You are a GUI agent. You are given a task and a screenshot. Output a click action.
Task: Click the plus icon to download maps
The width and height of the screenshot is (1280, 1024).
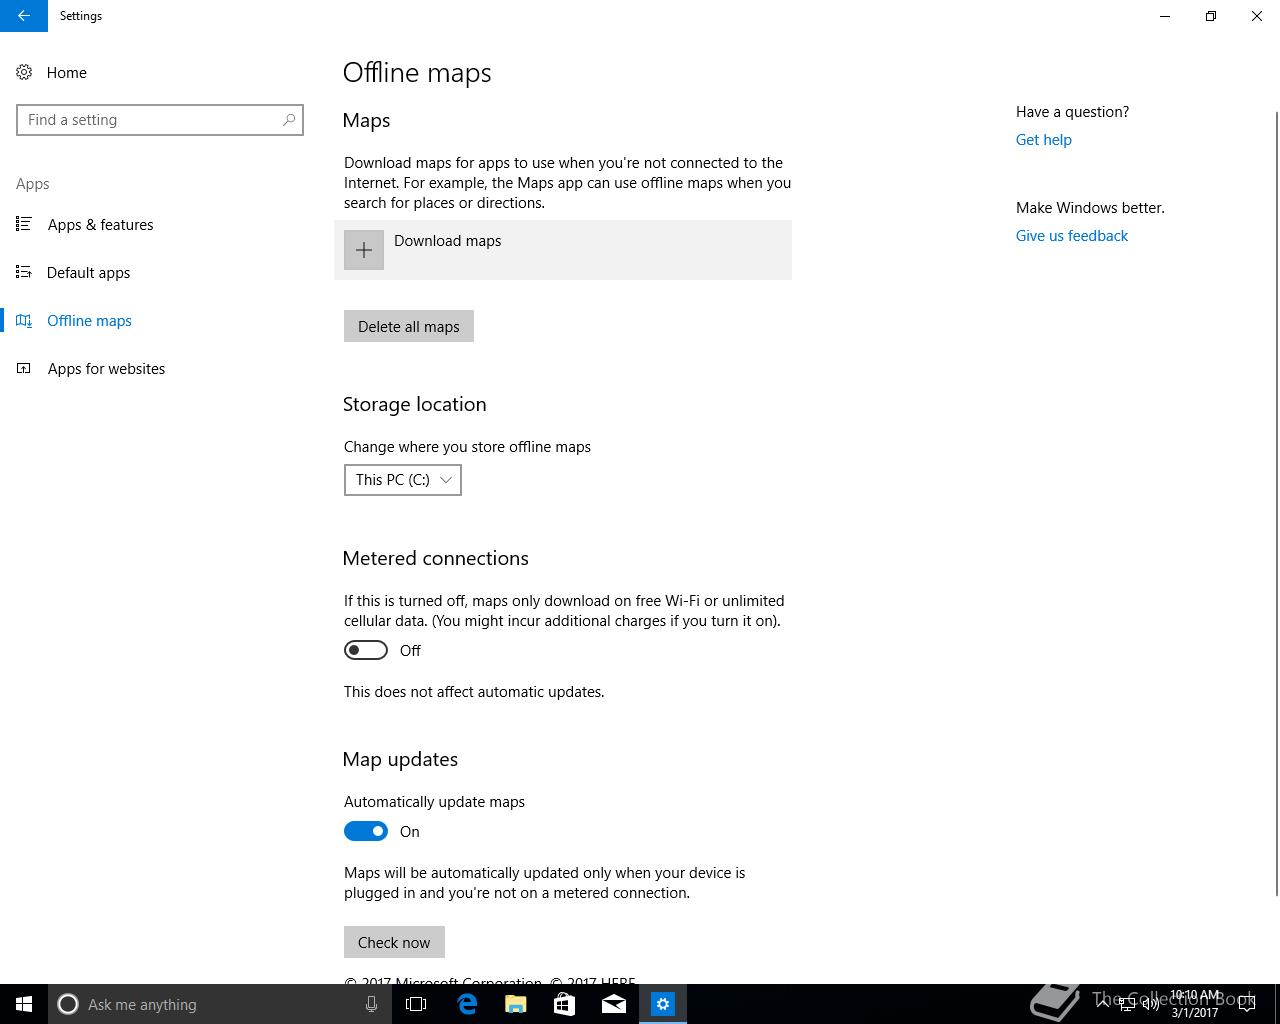[364, 250]
